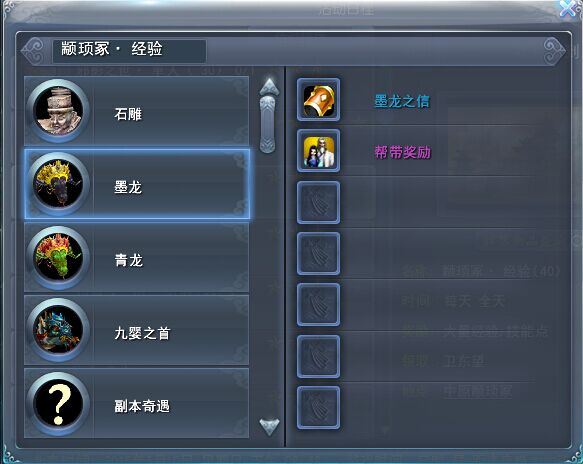
Task: Click the scroll down arrow of boss list
Action: click(x=269, y=427)
